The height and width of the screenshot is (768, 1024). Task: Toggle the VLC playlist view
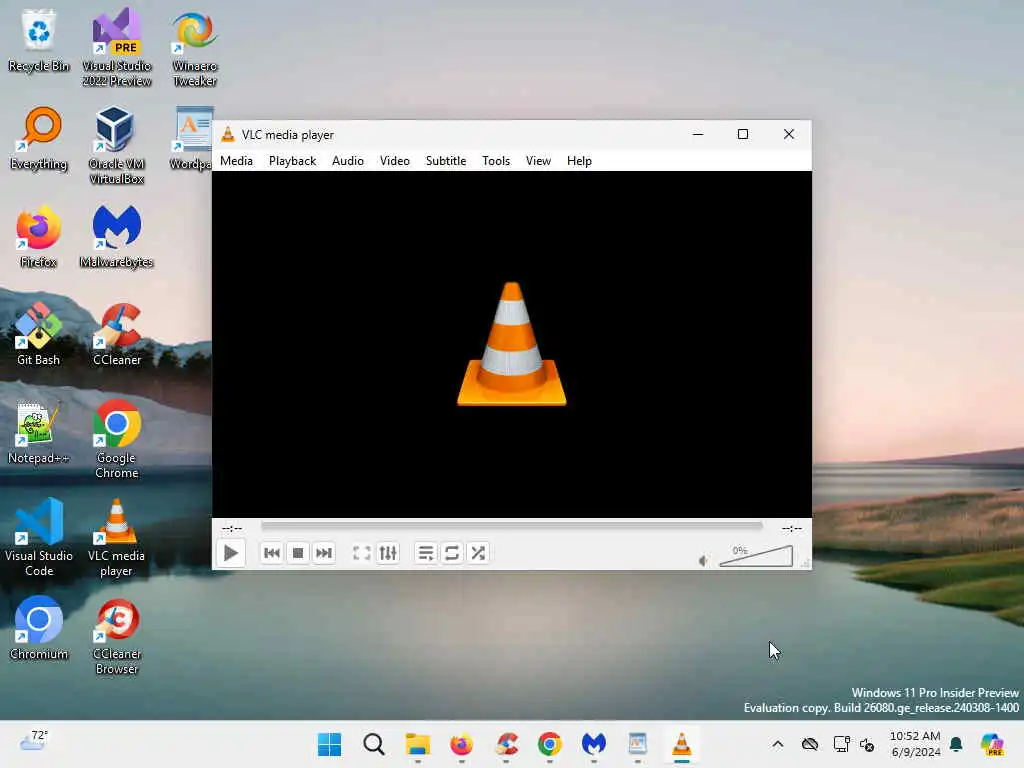[426, 553]
